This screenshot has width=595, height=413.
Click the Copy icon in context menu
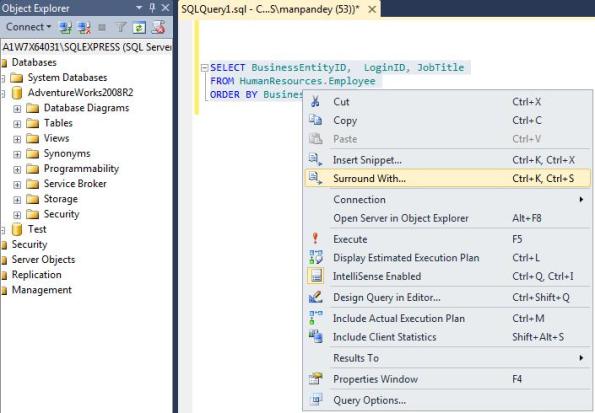315,120
